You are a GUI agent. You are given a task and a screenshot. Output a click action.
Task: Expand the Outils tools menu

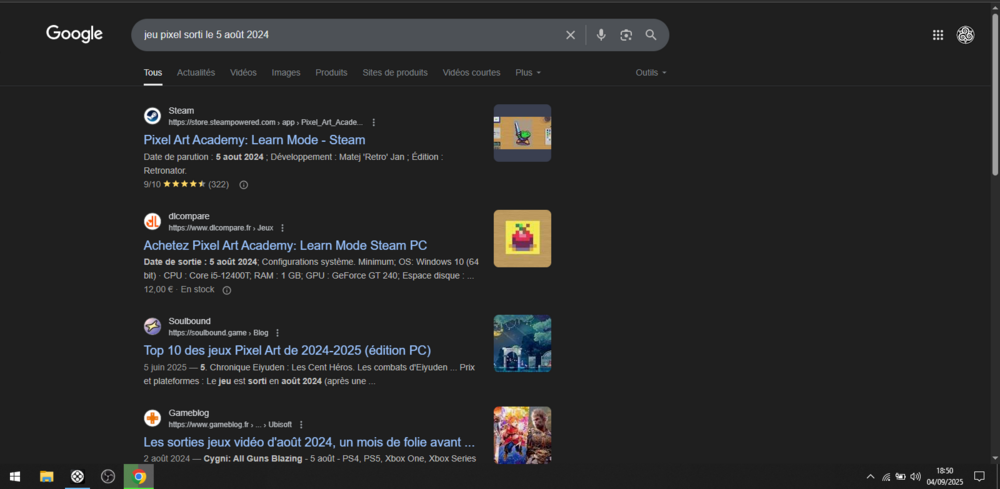pos(650,73)
